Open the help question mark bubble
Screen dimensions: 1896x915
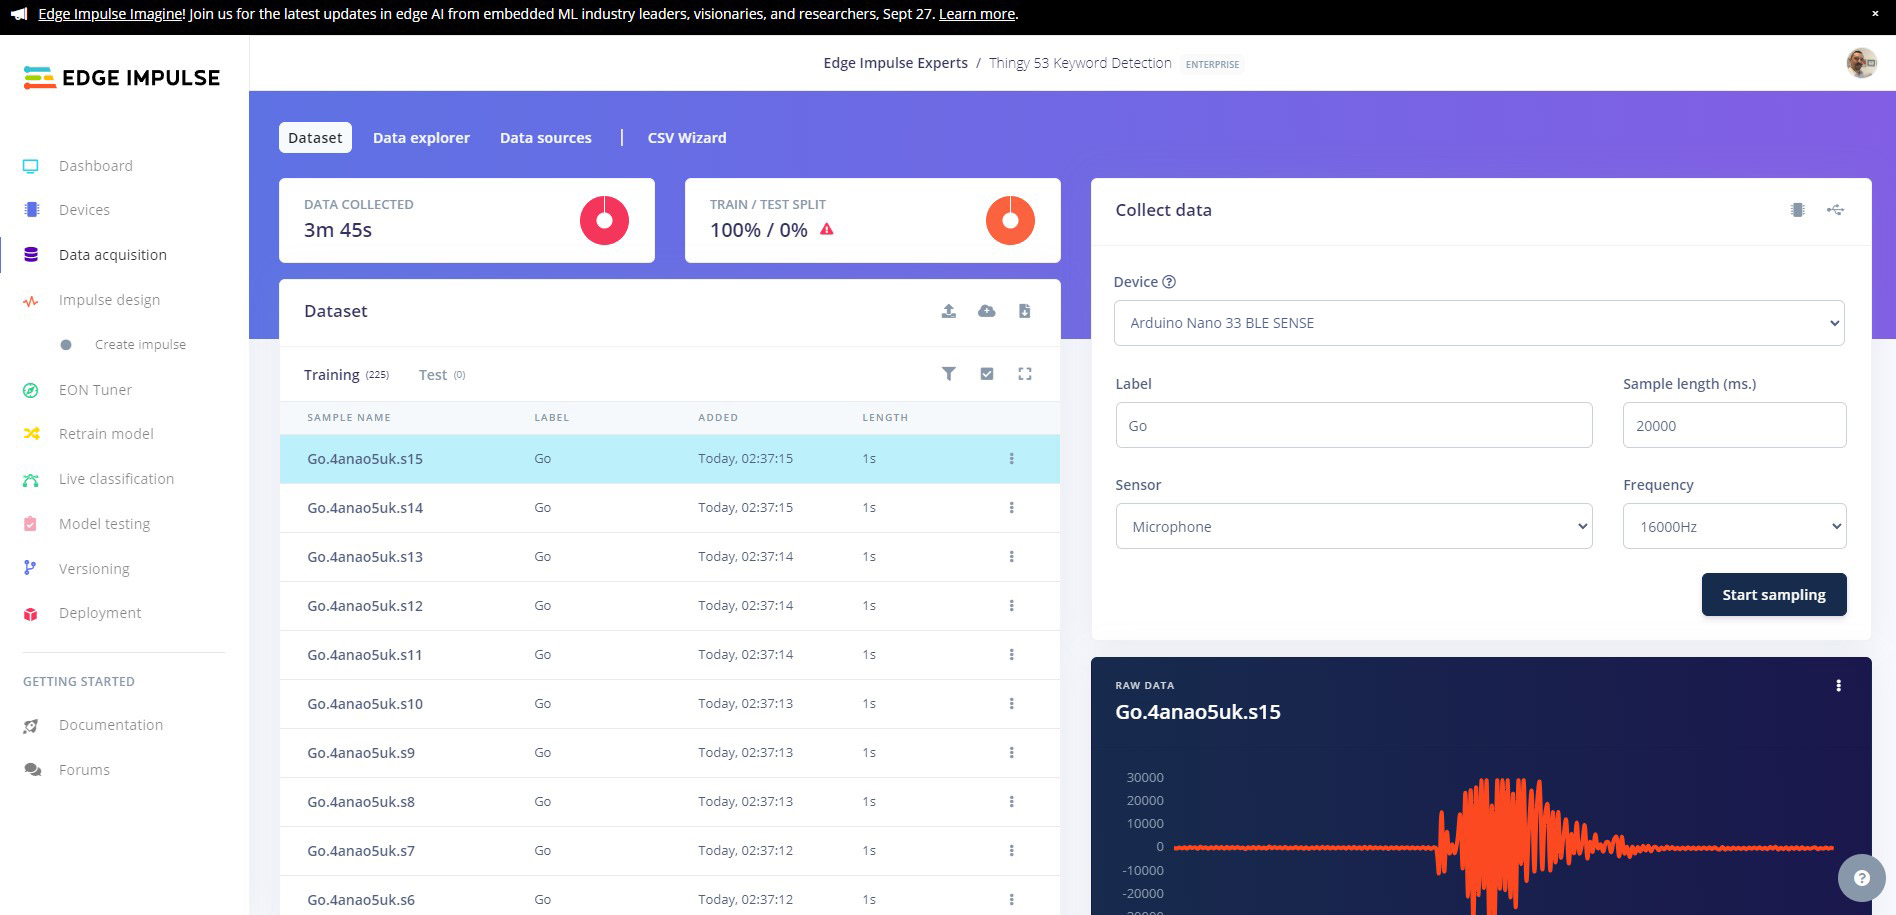click(x=1862, y=878)
